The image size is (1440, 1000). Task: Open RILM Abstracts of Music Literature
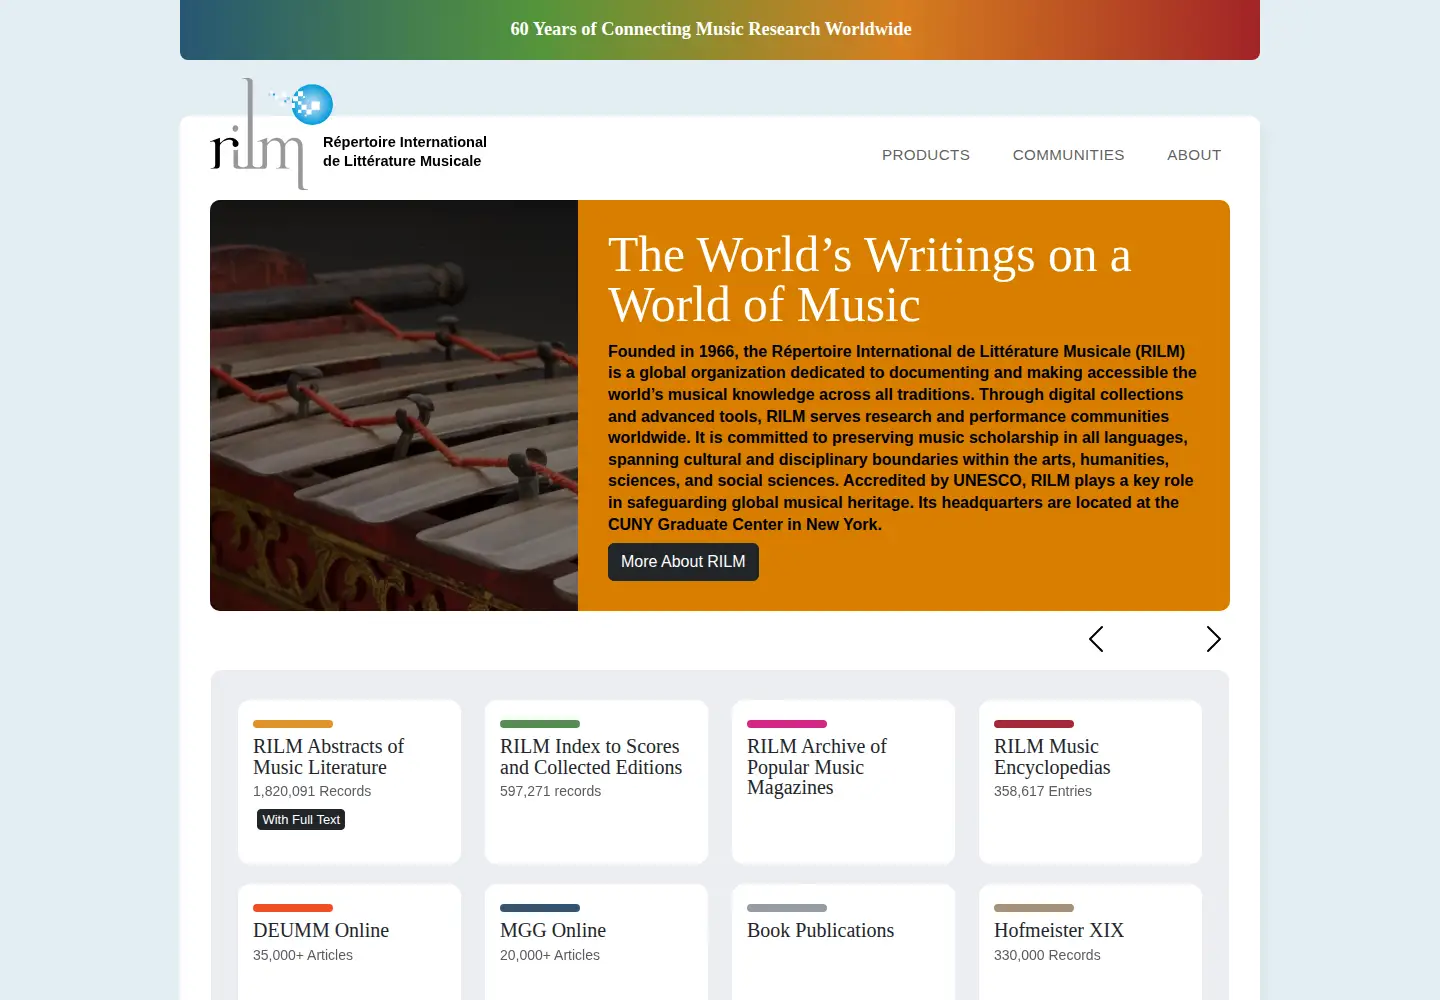pos(350,782)
